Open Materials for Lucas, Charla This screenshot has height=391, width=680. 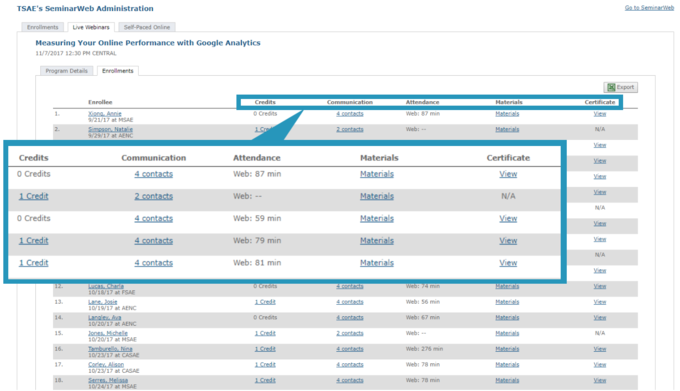[x=507, y=286]
